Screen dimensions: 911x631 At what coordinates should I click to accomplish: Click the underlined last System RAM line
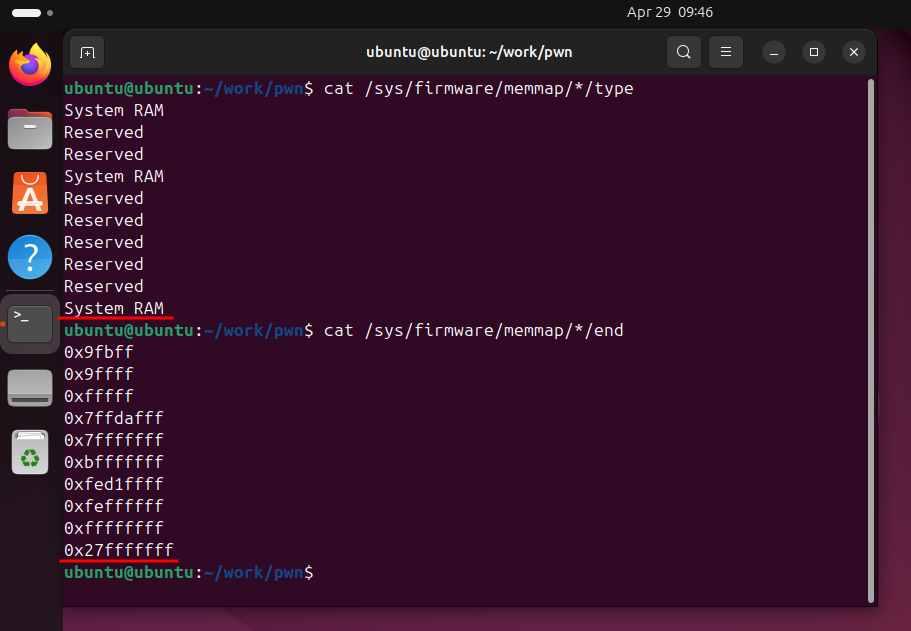tap(114, 308)
